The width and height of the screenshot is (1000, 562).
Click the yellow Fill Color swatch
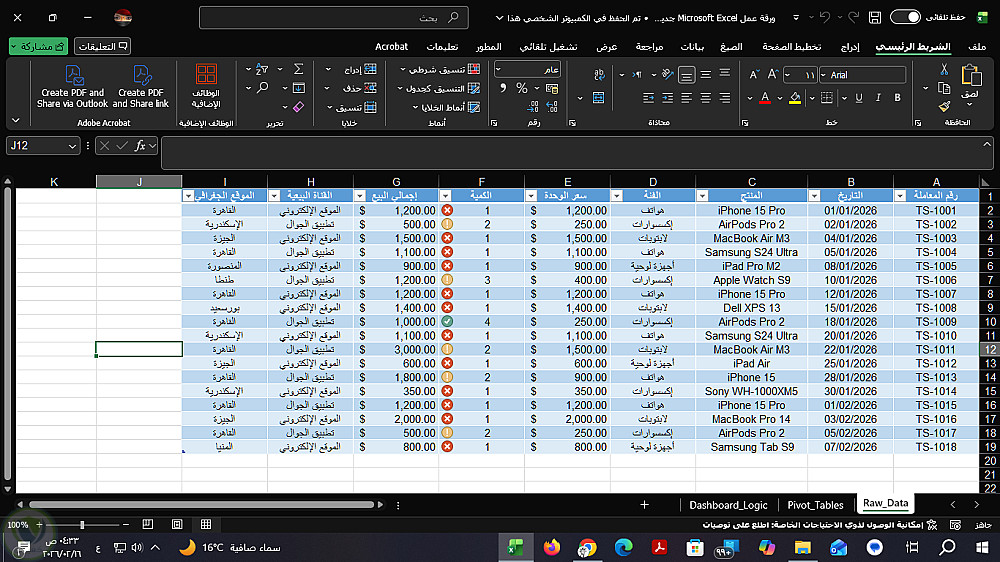795,98
